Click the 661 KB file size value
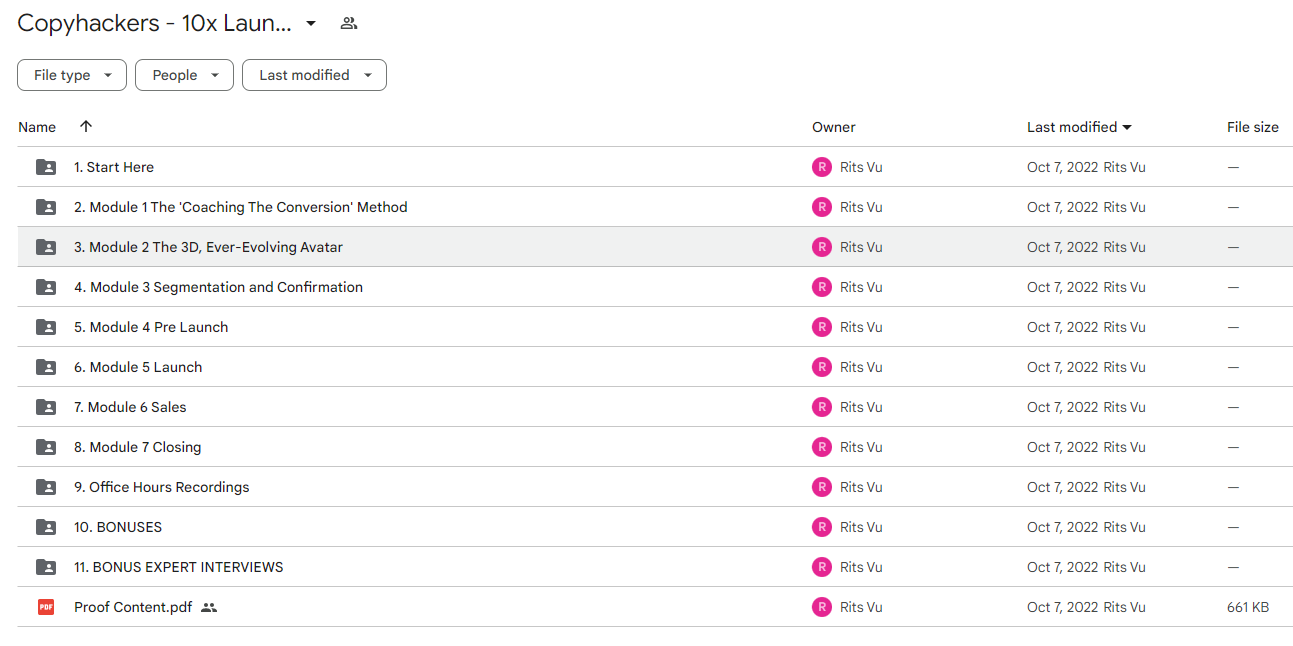The image size is (1293, 646). click(1248, 607)
